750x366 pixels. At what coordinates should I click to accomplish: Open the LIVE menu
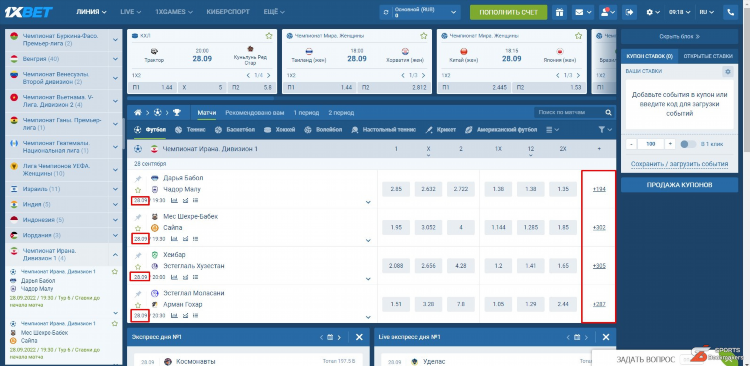tap(131, 12)
